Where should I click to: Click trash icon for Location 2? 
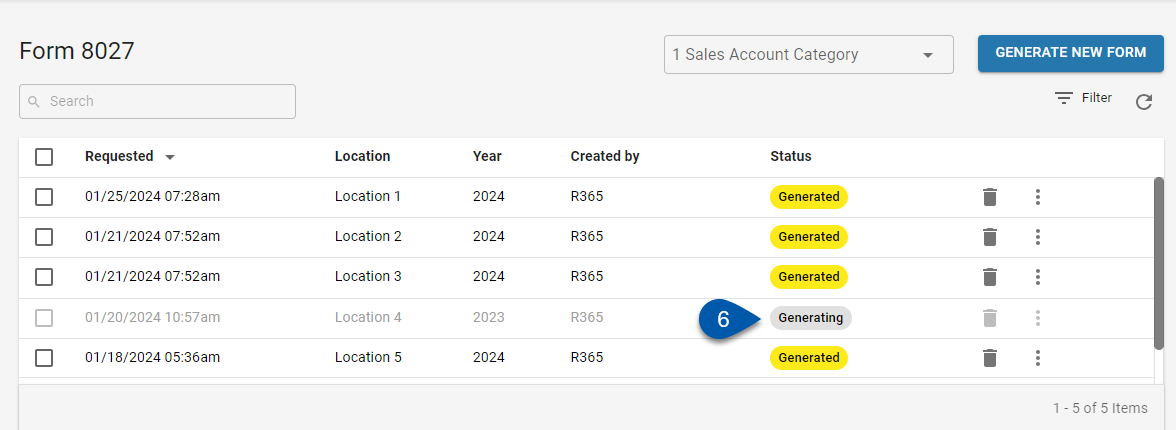(990, 237)
